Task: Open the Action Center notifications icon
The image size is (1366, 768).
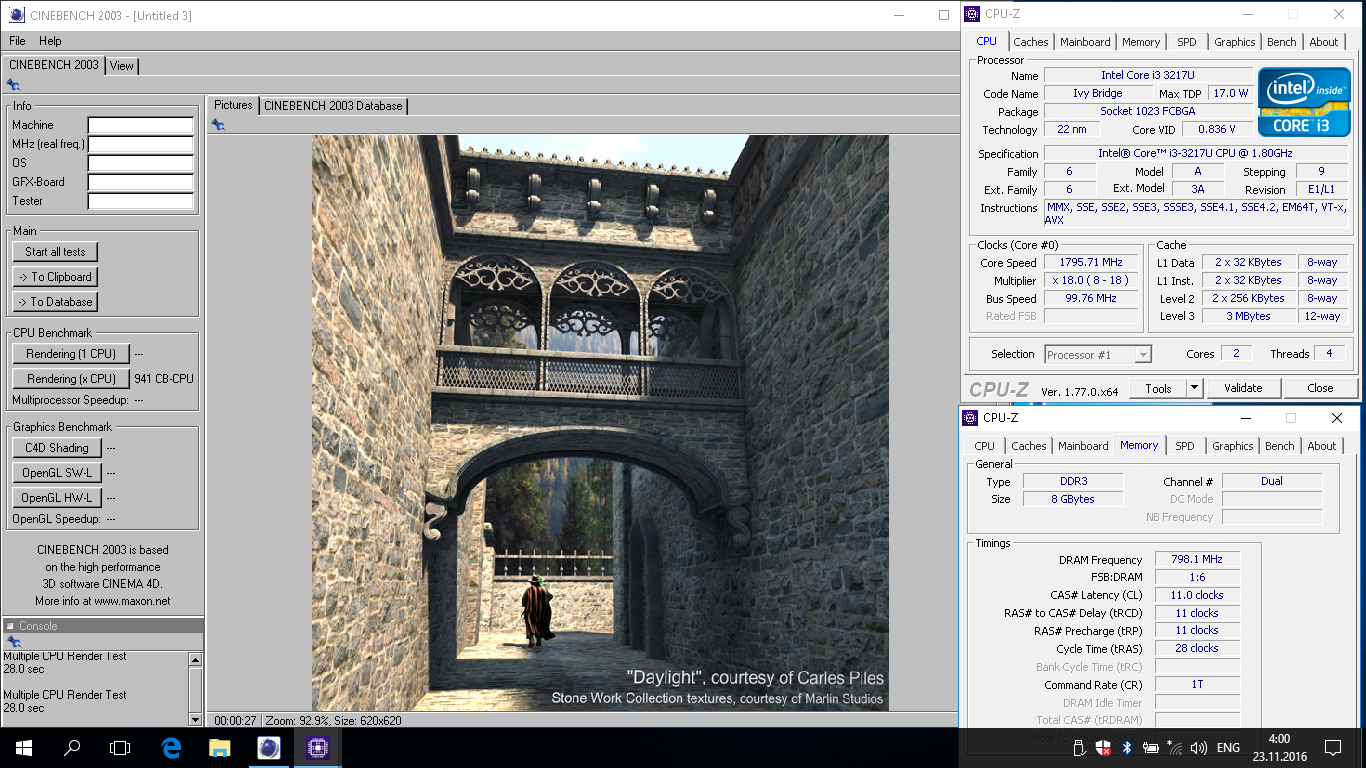Action: click(1332, 748)
